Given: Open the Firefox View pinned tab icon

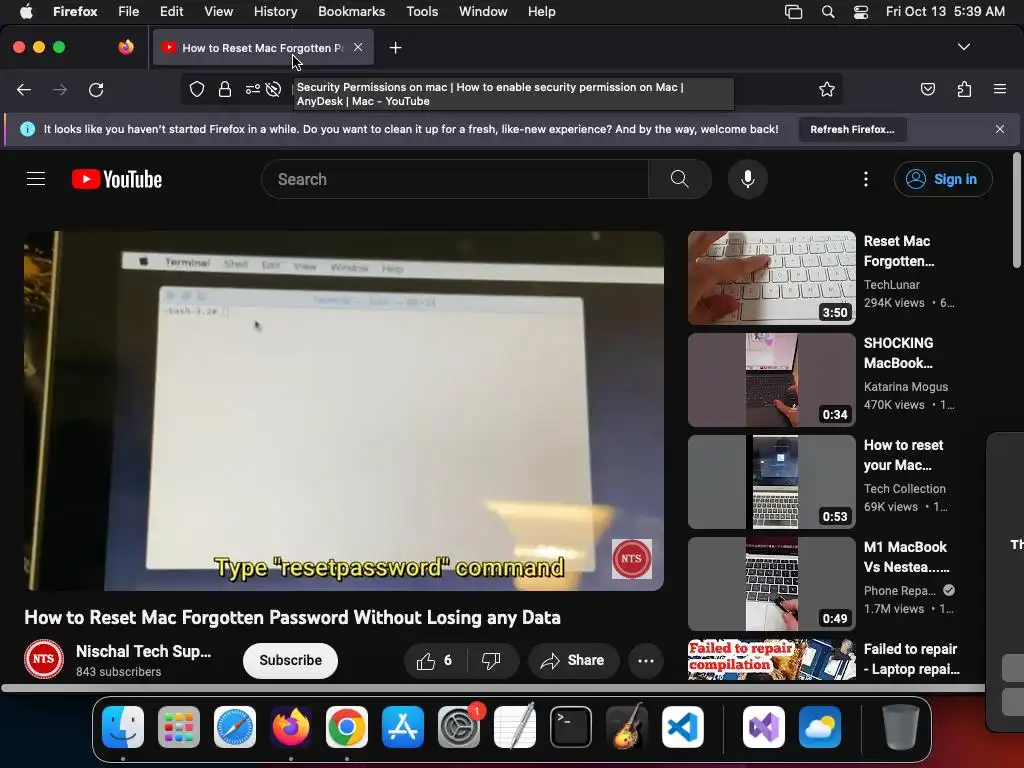Looking at the screenshot, I should 126,47.
